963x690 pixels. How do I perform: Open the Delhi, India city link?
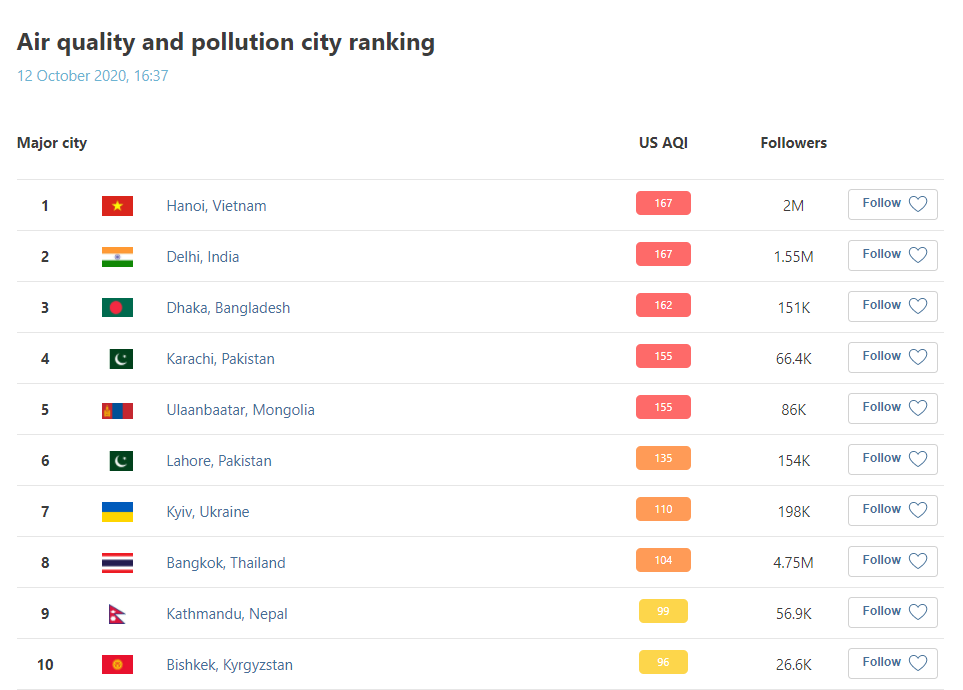click(203, 257)
